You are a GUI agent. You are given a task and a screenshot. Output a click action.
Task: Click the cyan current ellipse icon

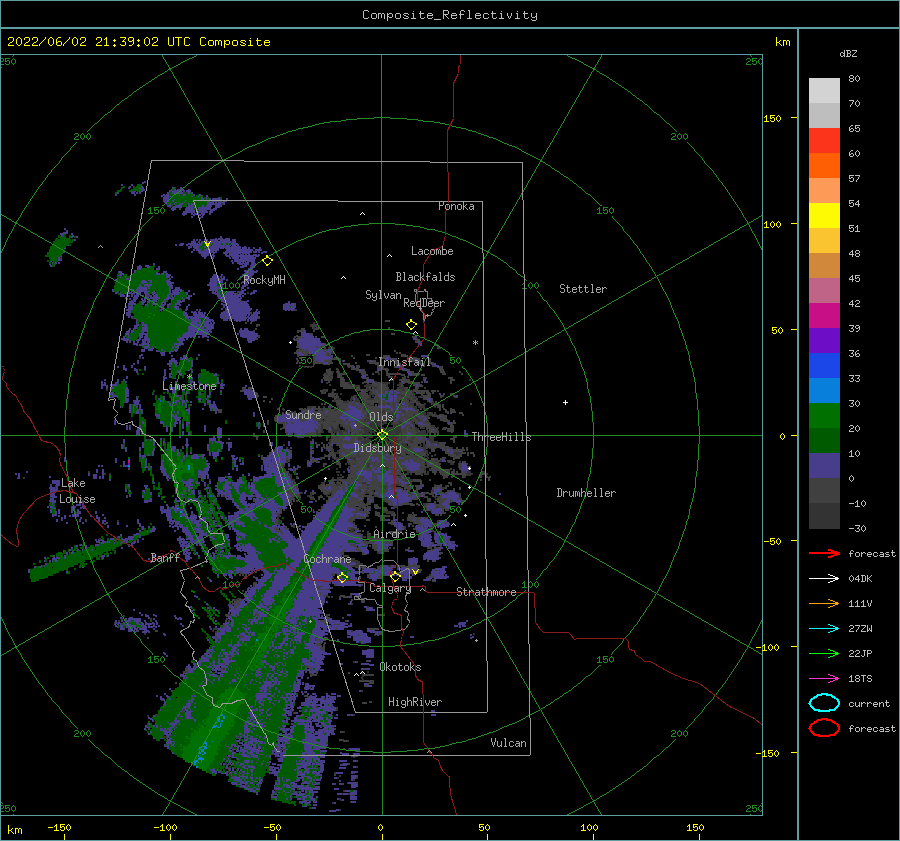tap(824, 703)
